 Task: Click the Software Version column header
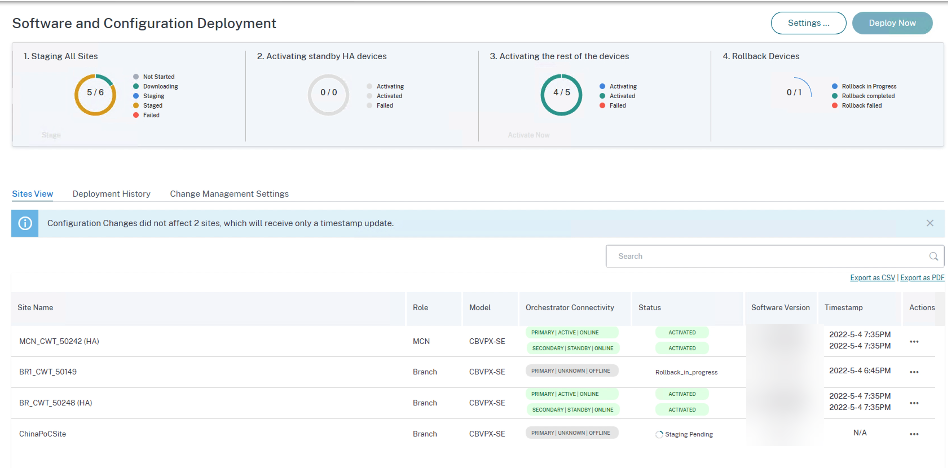click(x=781, y=307)
